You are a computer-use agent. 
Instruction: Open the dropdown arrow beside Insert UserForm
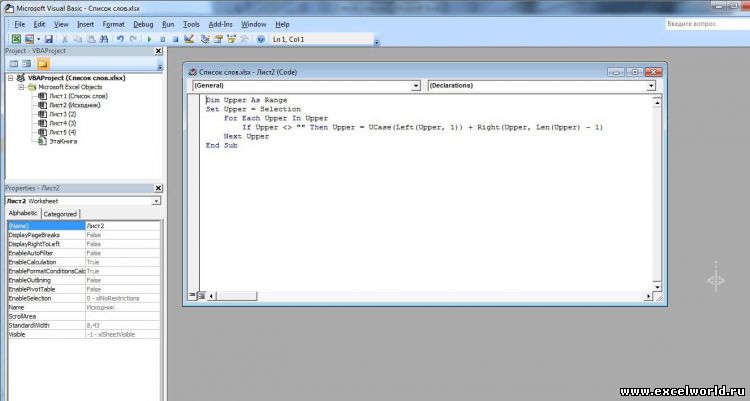point(38,39)
